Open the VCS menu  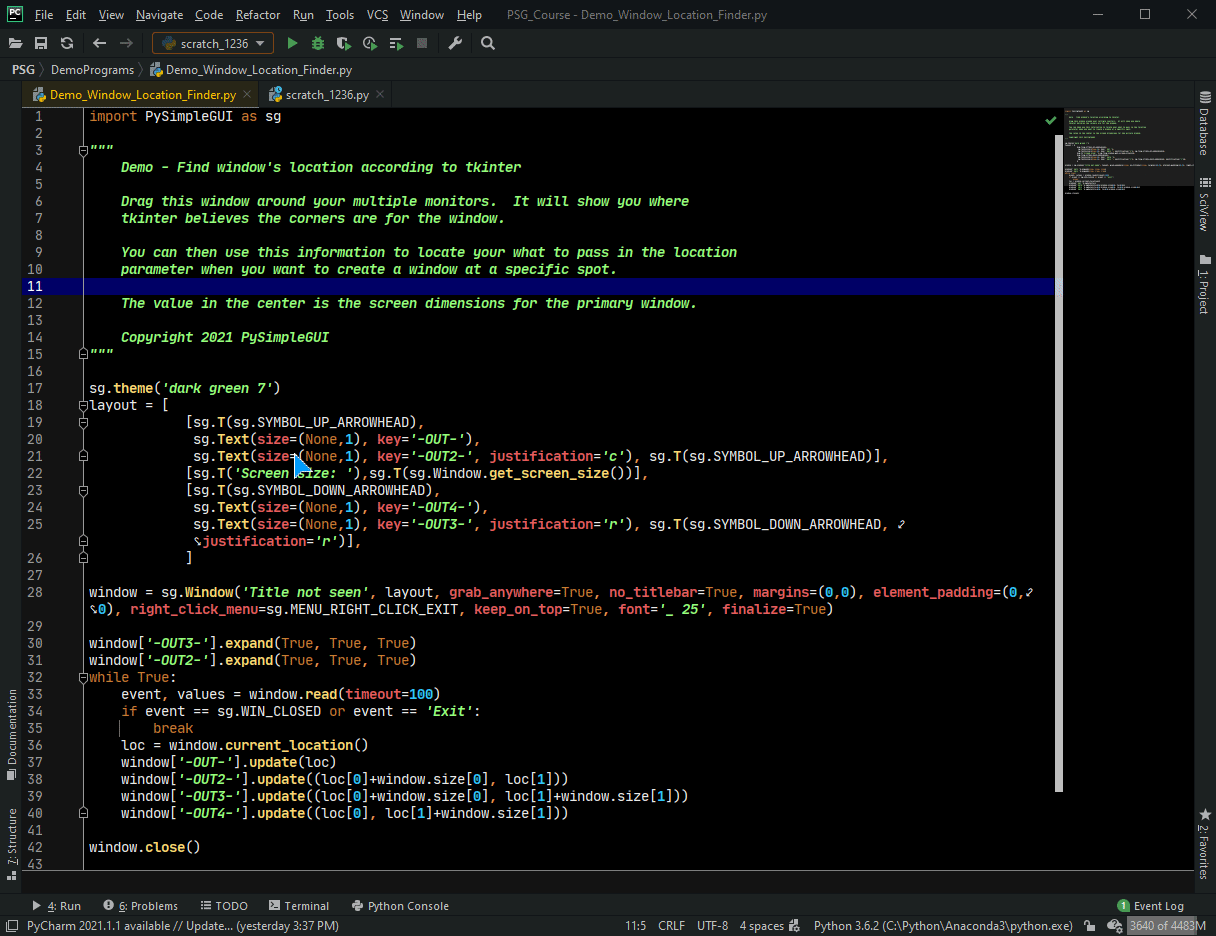point(377,15)
